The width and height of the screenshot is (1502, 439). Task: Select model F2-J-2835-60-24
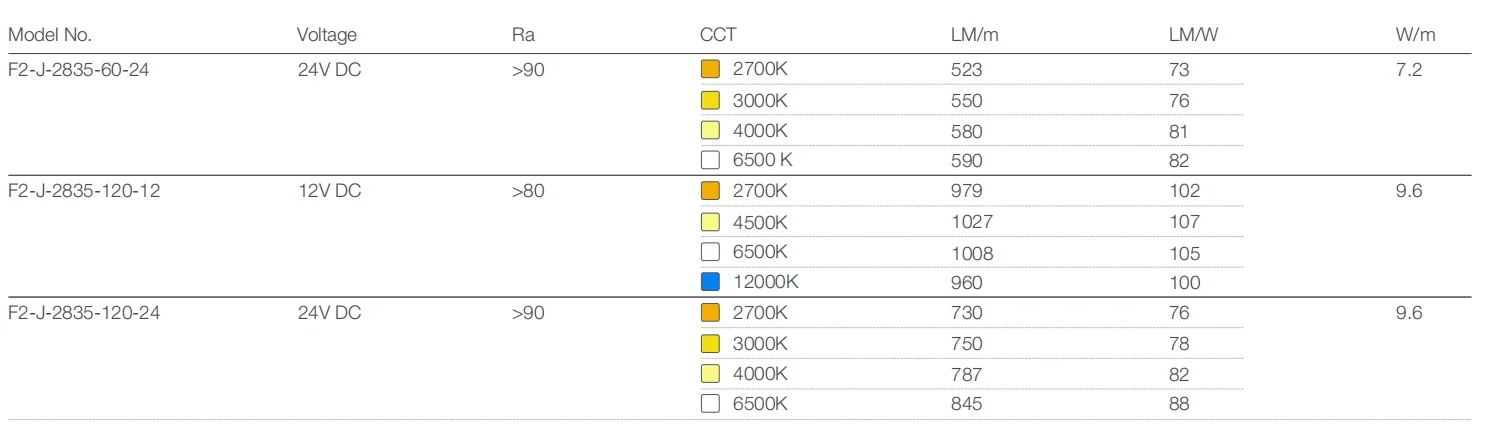[x=78, y=70]
